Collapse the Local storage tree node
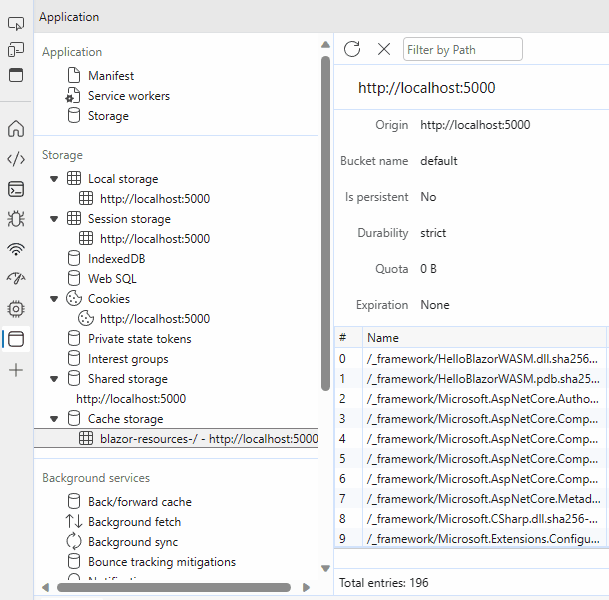 coord(54,179)
